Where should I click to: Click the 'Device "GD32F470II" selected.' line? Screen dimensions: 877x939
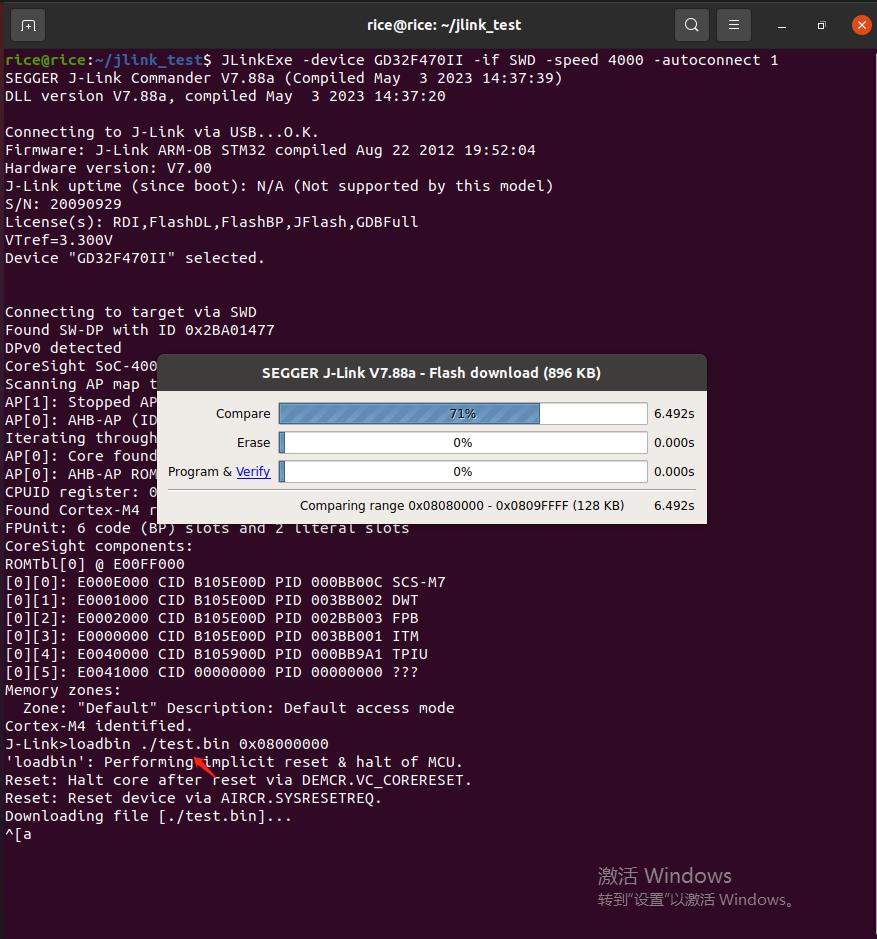click(x=135, y=258)
